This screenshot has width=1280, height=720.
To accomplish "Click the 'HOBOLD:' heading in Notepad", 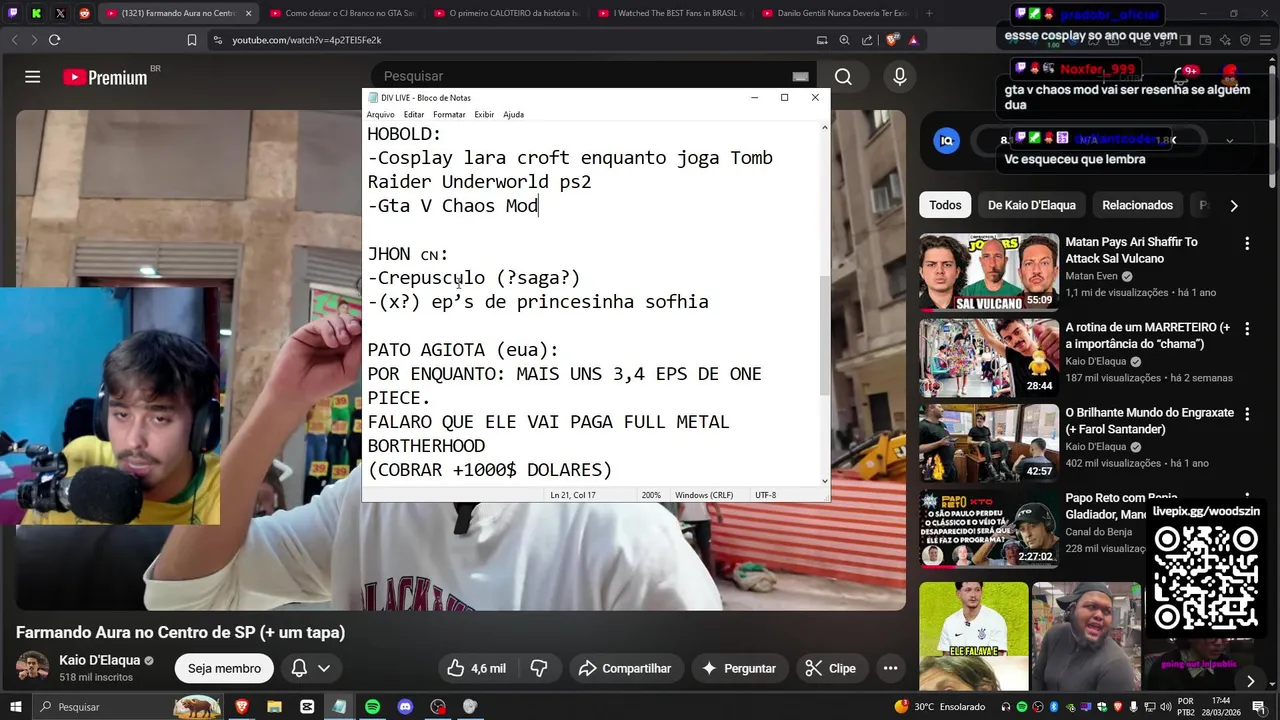I will pos(404,134).
